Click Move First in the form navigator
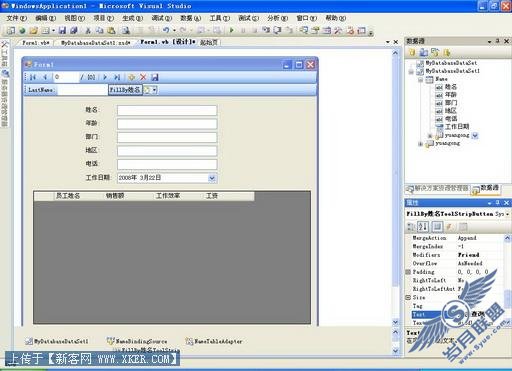This screenshot has width=512, height=371. pos(33,77)
